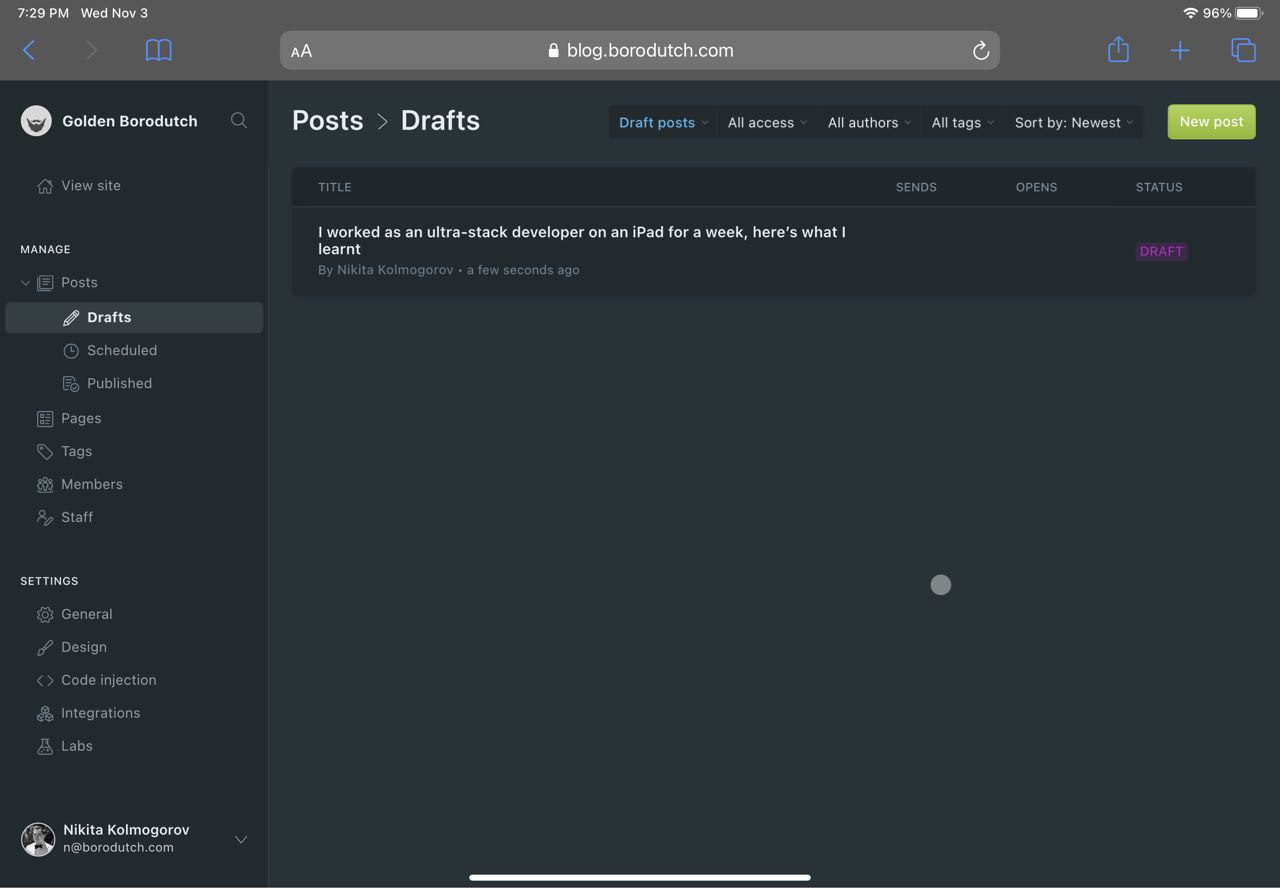
Task: Tap the battery indicator in status bar
Action: pyautogui.click(x=1250, y=13)
